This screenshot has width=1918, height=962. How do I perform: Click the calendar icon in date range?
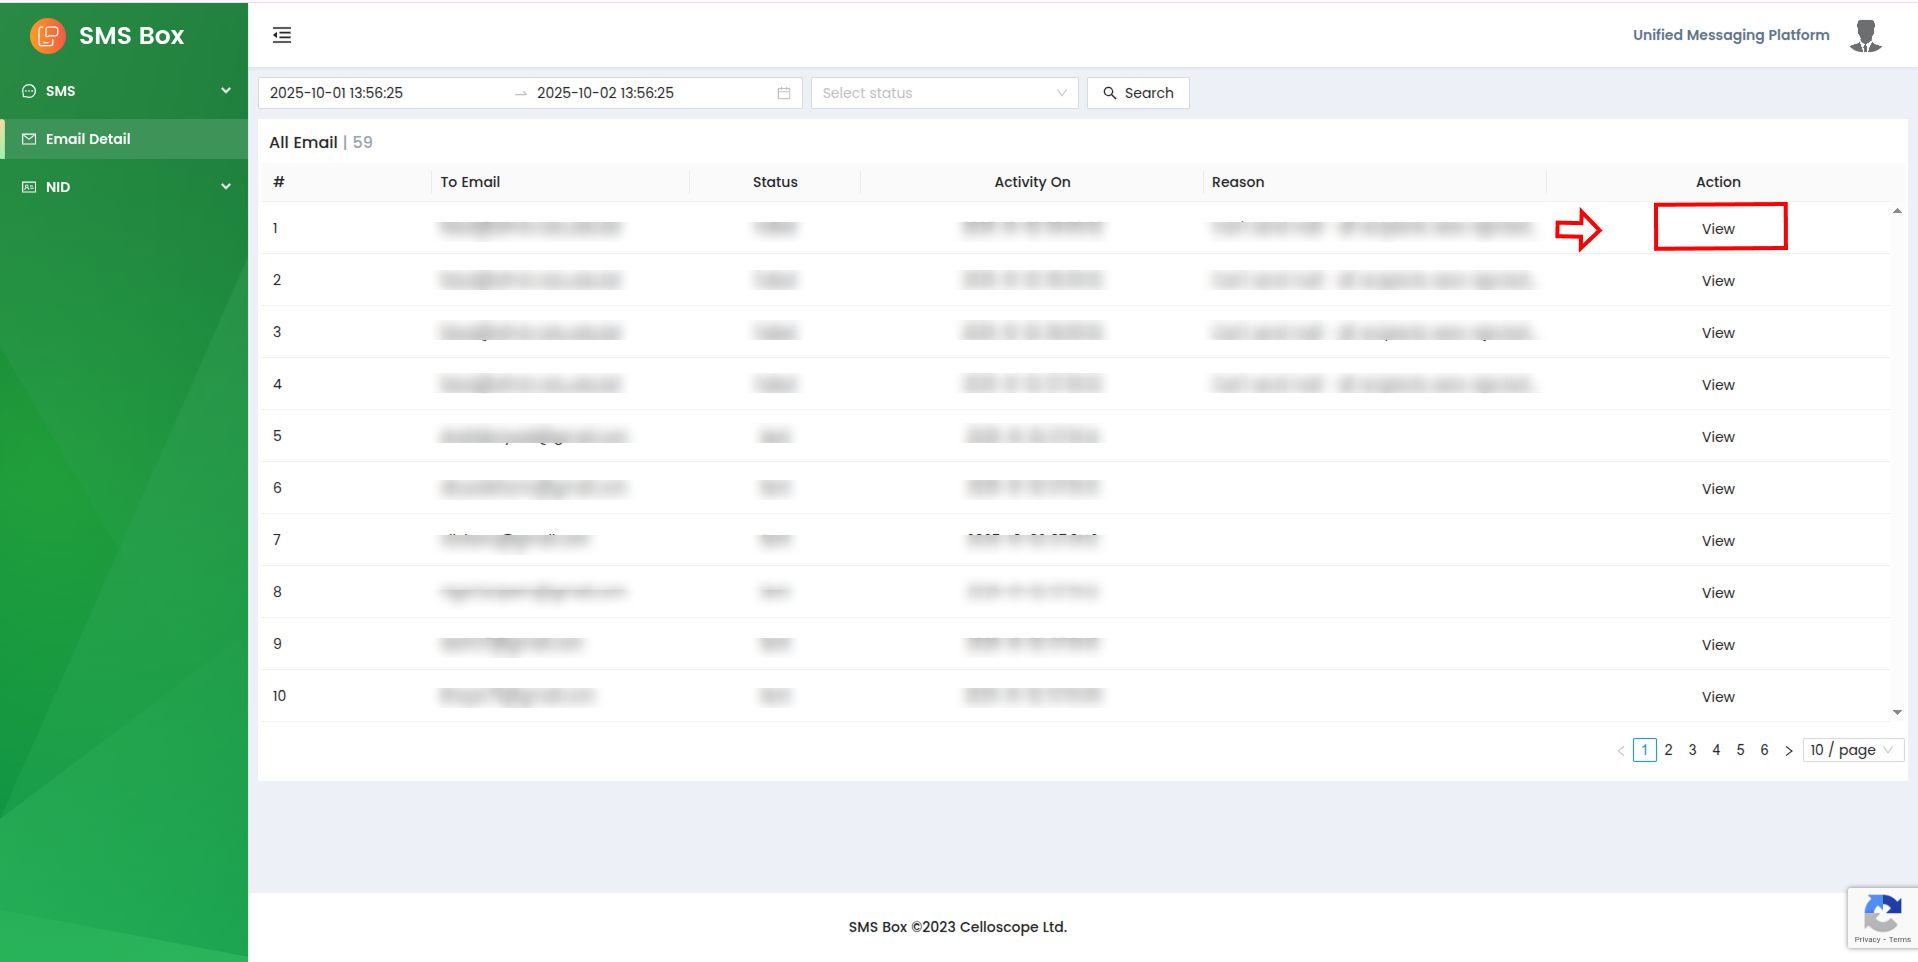coord(784,93)
